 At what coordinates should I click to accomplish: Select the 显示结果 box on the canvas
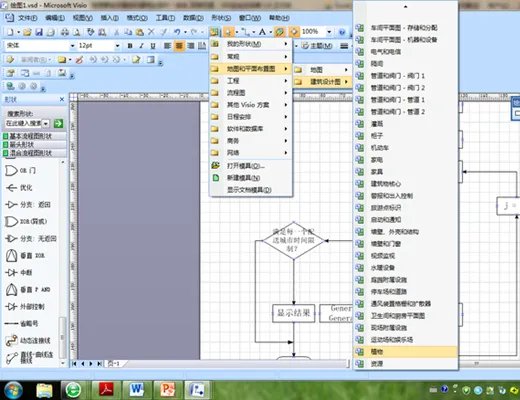coord(294,313)
